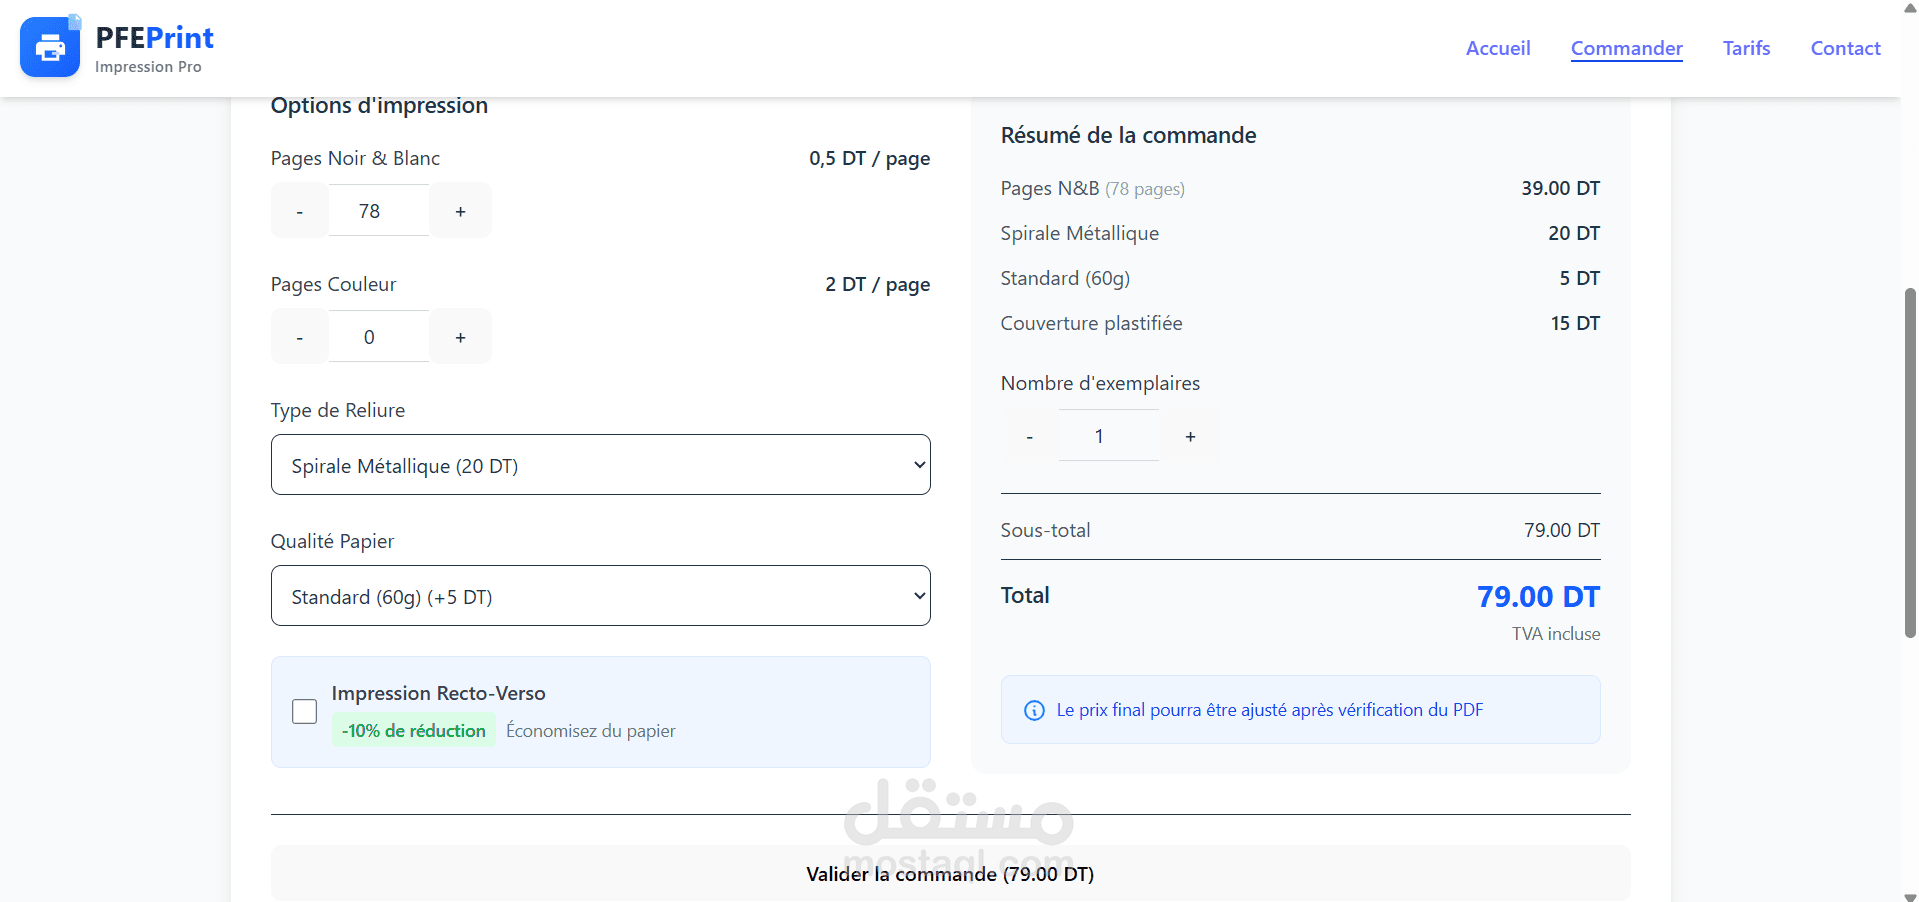Decrease Pages Couleur count
The height and width of the screenshot is (902, 1919).
(x=299, y=337)
